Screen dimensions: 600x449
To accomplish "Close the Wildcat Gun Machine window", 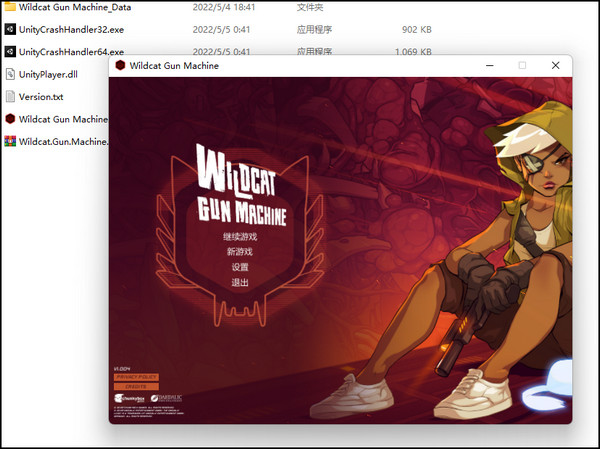I will pyautogui.click(x=556, y=65).
